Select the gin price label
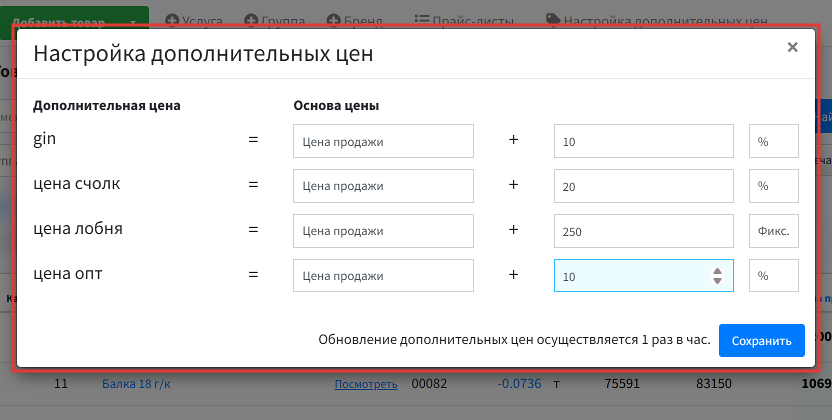Screen dimensions: 832x420 (x=45, y=139)
